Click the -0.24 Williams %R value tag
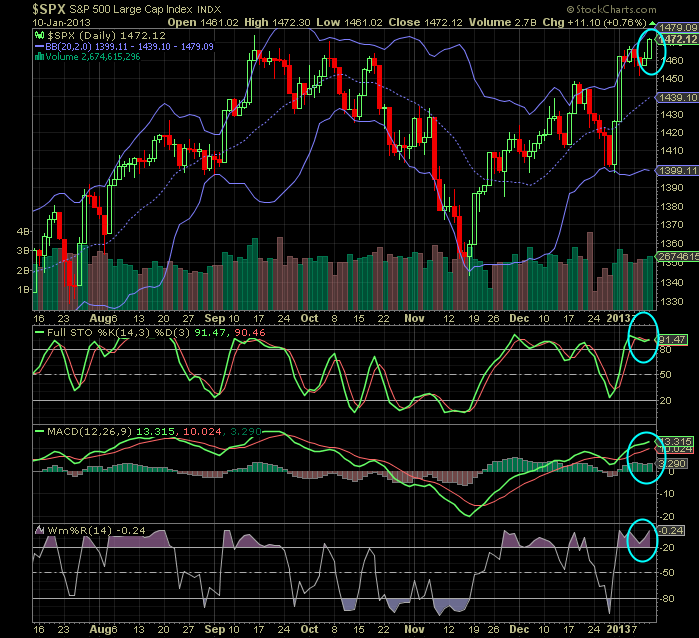 click(x=671, y=531)
